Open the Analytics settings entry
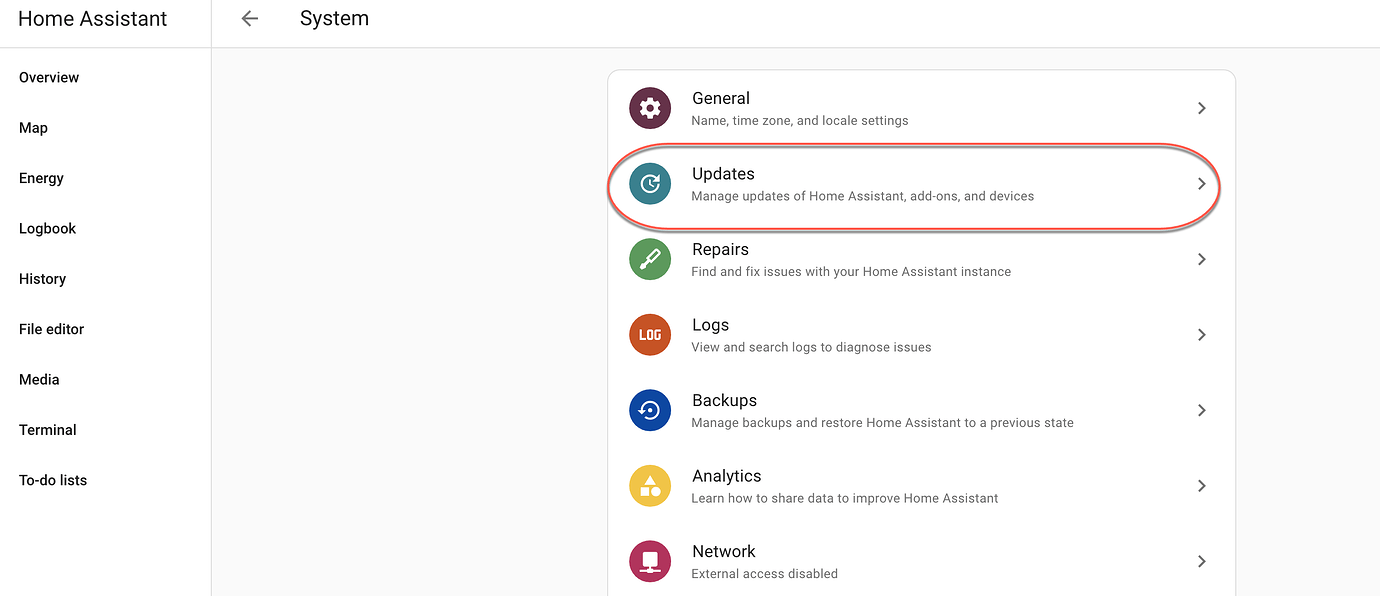Screen dimensions: 1380x596 (x=844, y=486)
